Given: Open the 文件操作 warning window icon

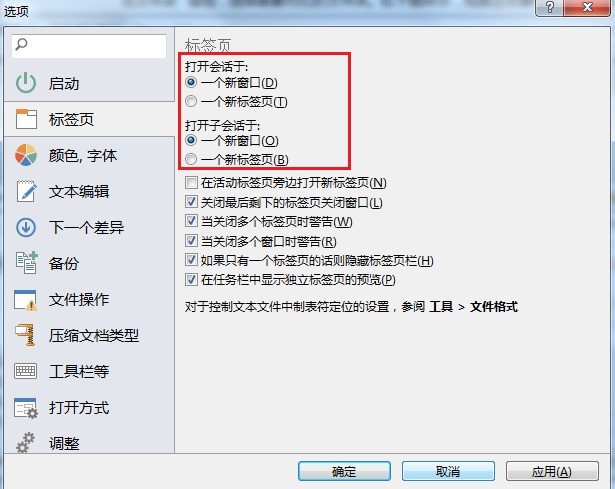Looking at the screenshot, I should pos(26,300).
